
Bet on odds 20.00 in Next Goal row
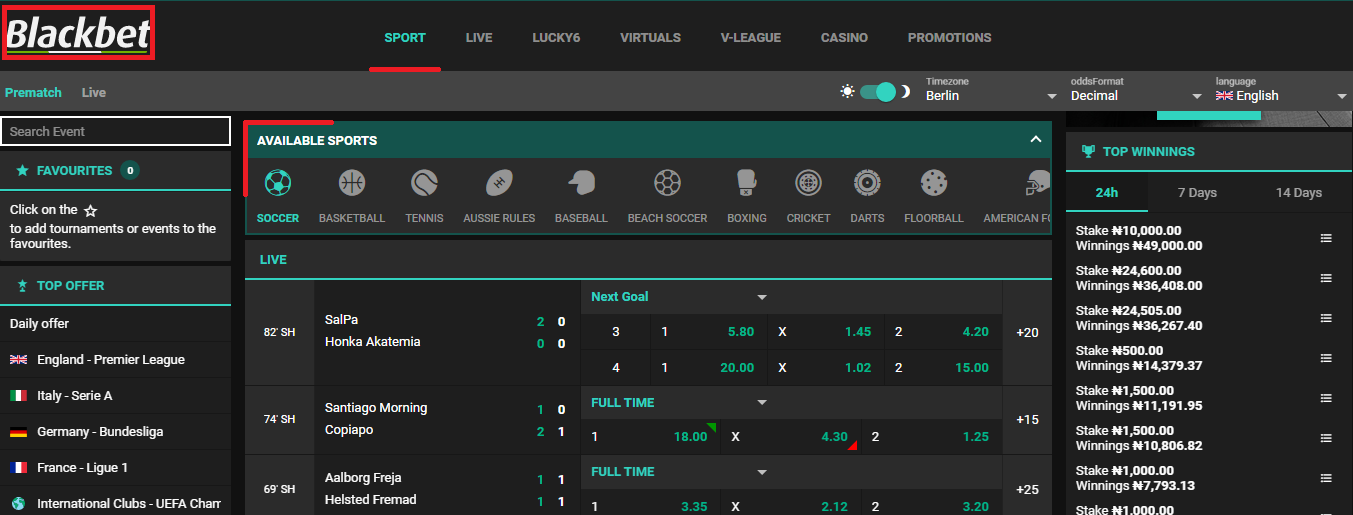tap(709, 368)
